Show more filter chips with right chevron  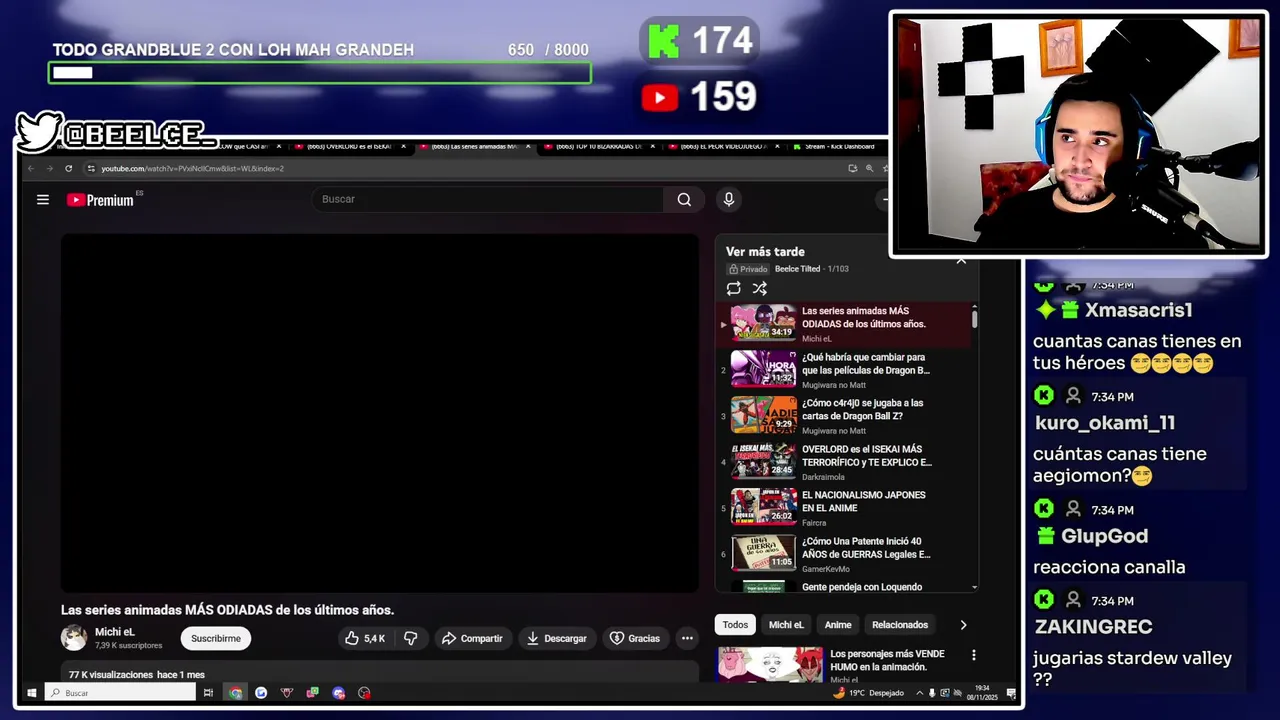tap(963, 625)
